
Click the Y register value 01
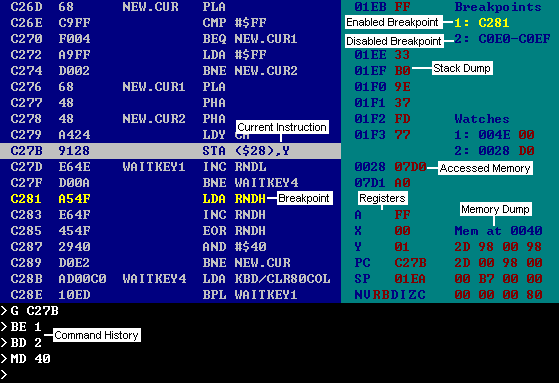point(402,247)
